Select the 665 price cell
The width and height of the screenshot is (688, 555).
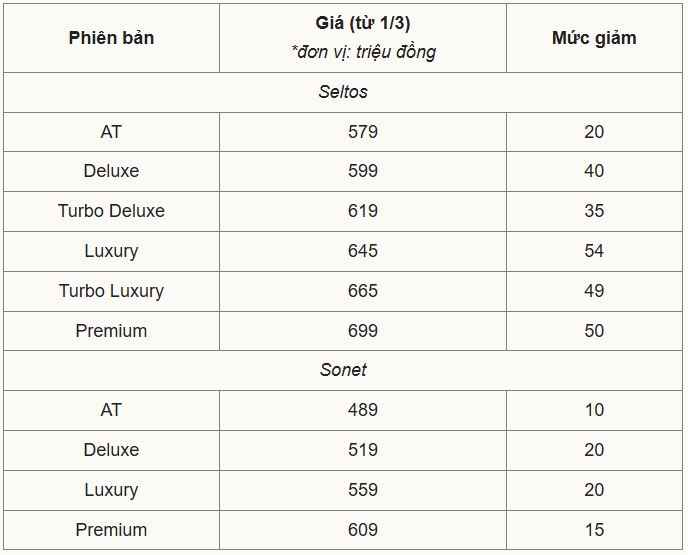click(x=363, y=291)
